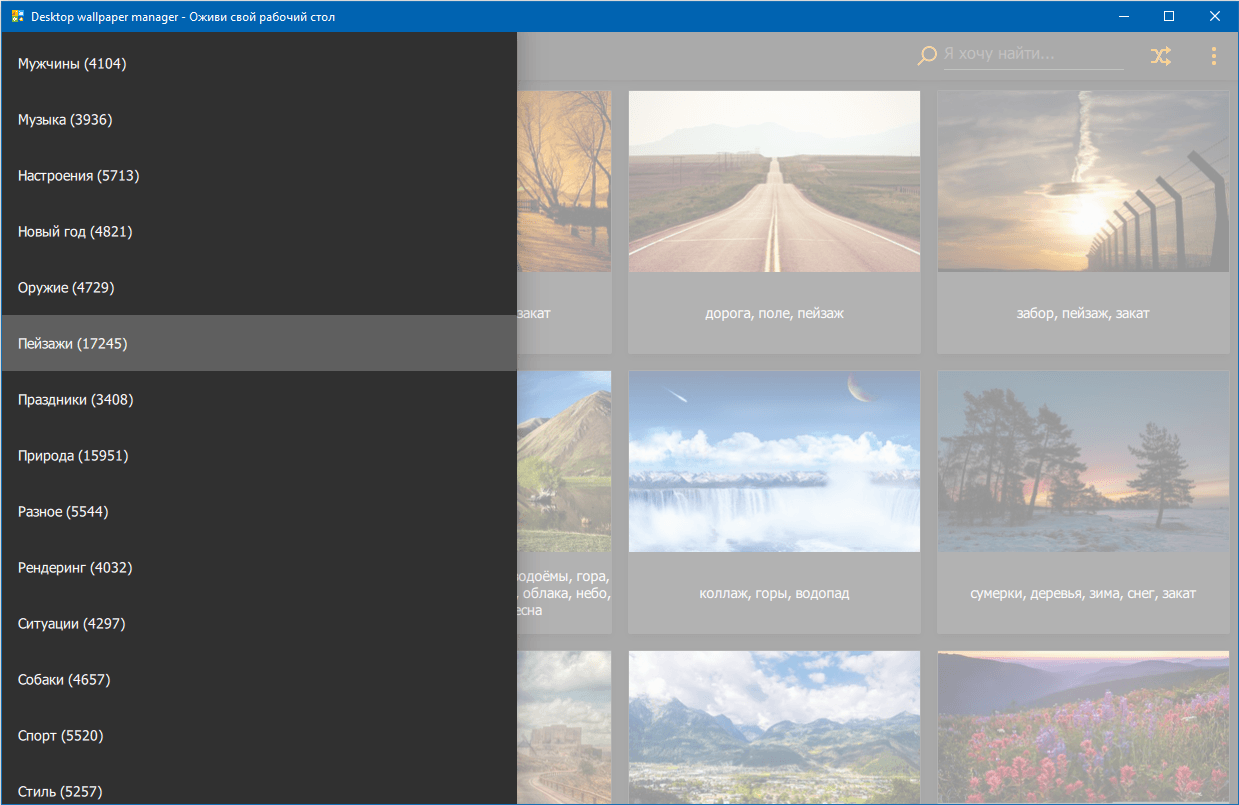1239x805 pixels.
Task: Click the 'коллаж, горы, водопад' caption
Action: (774, 593)
